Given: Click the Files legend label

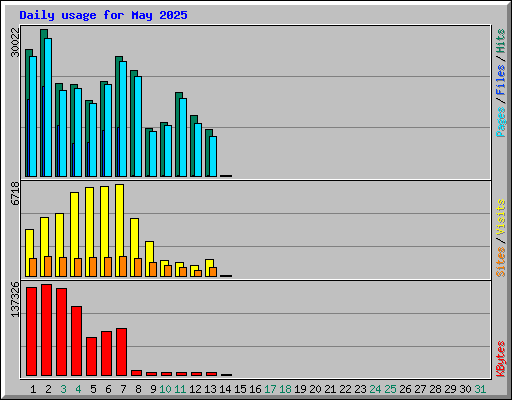Looking at the screenshot, I should pyautogui.click(x=501, y=79).
